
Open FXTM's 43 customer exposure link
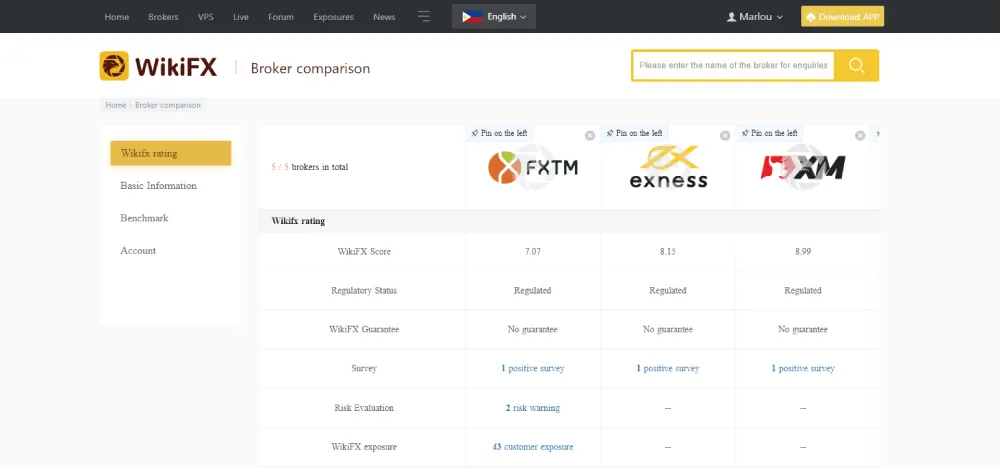[533, 447]
